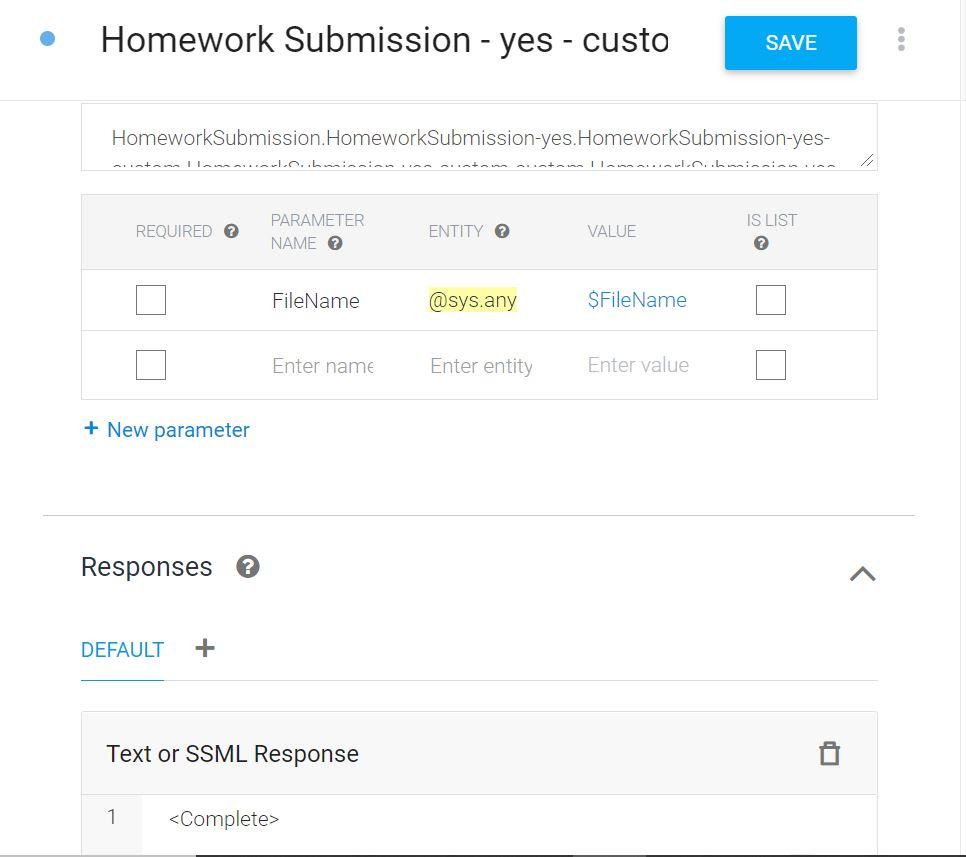This screenshot has height=857, width=966.
Task: Collapse the Responses section chevron
Action: (x=862, y=574)
